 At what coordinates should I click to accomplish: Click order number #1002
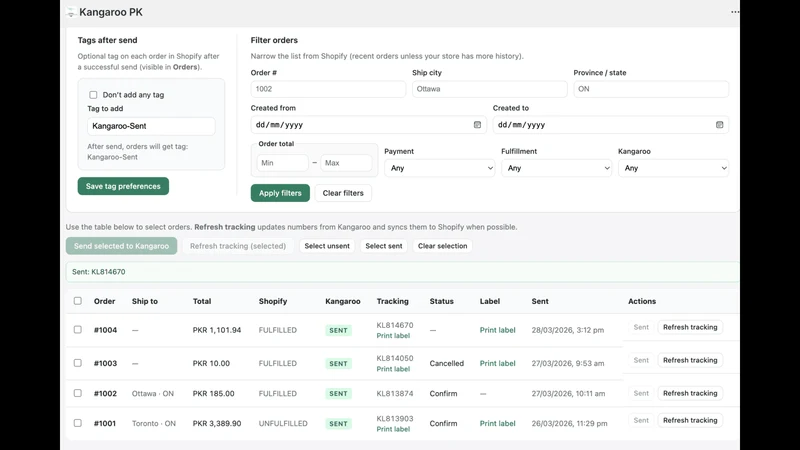point(105,393)
